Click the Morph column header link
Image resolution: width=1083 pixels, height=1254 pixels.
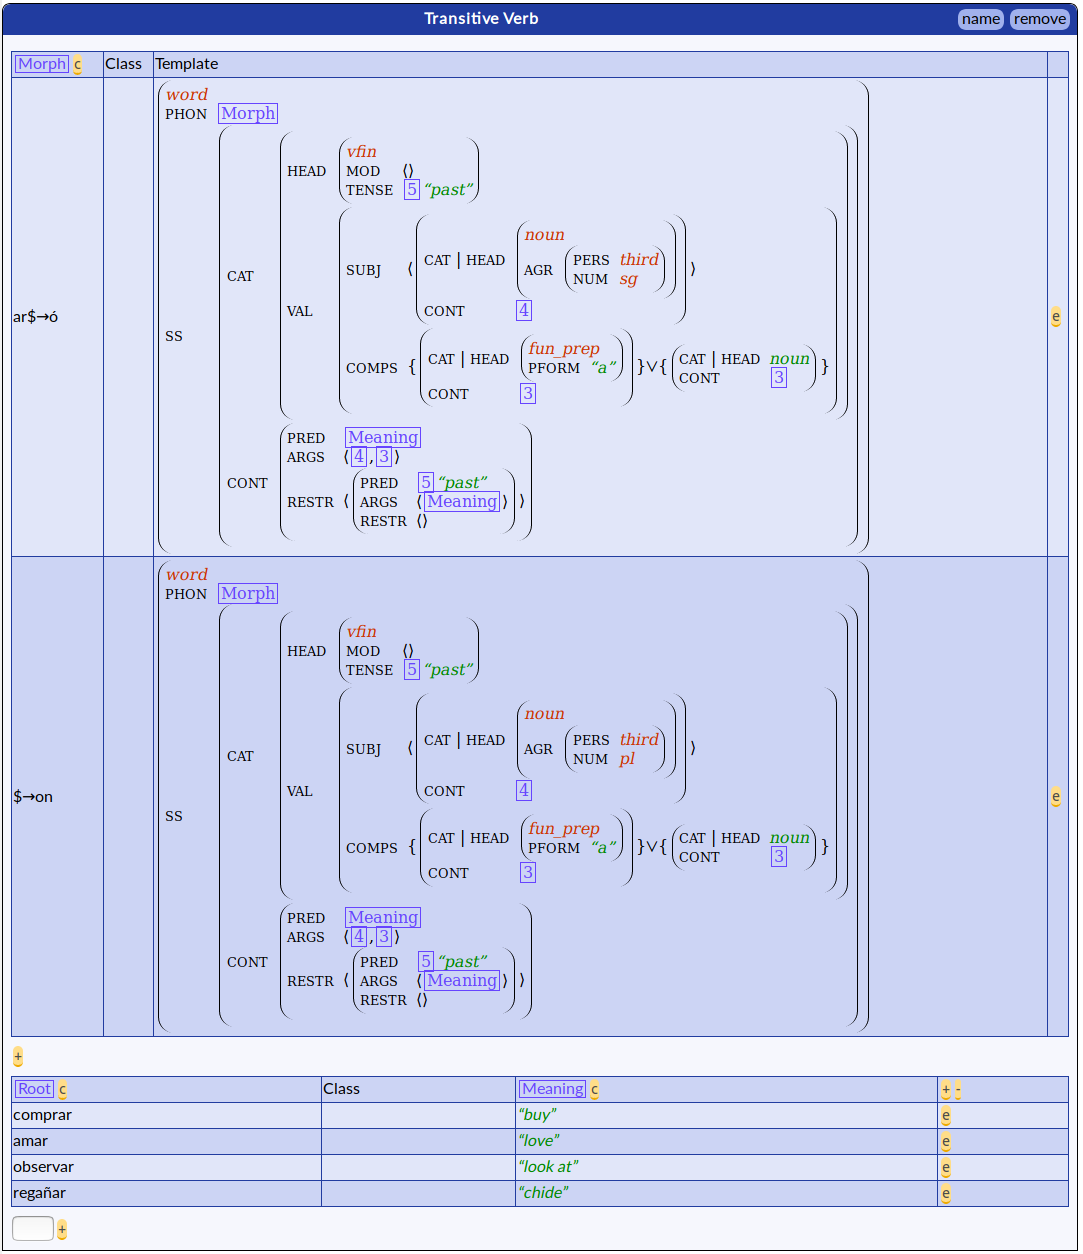pos(42,64)
